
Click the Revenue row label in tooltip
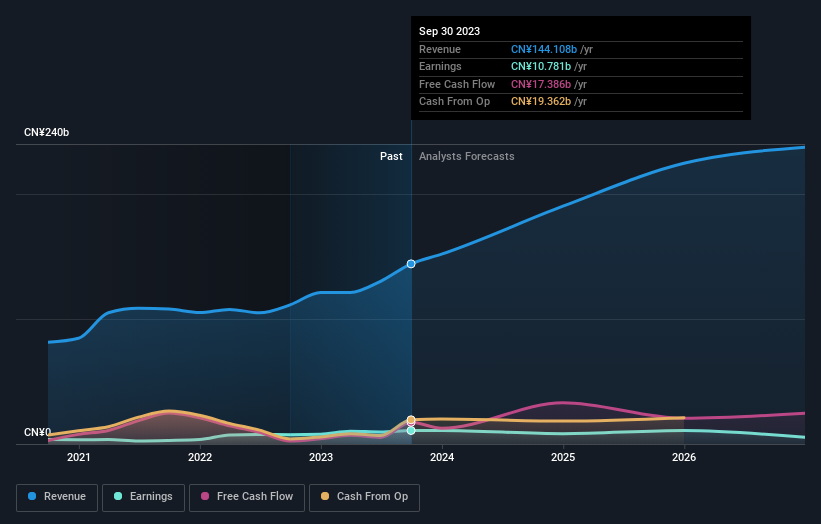[x=440, y=49]
